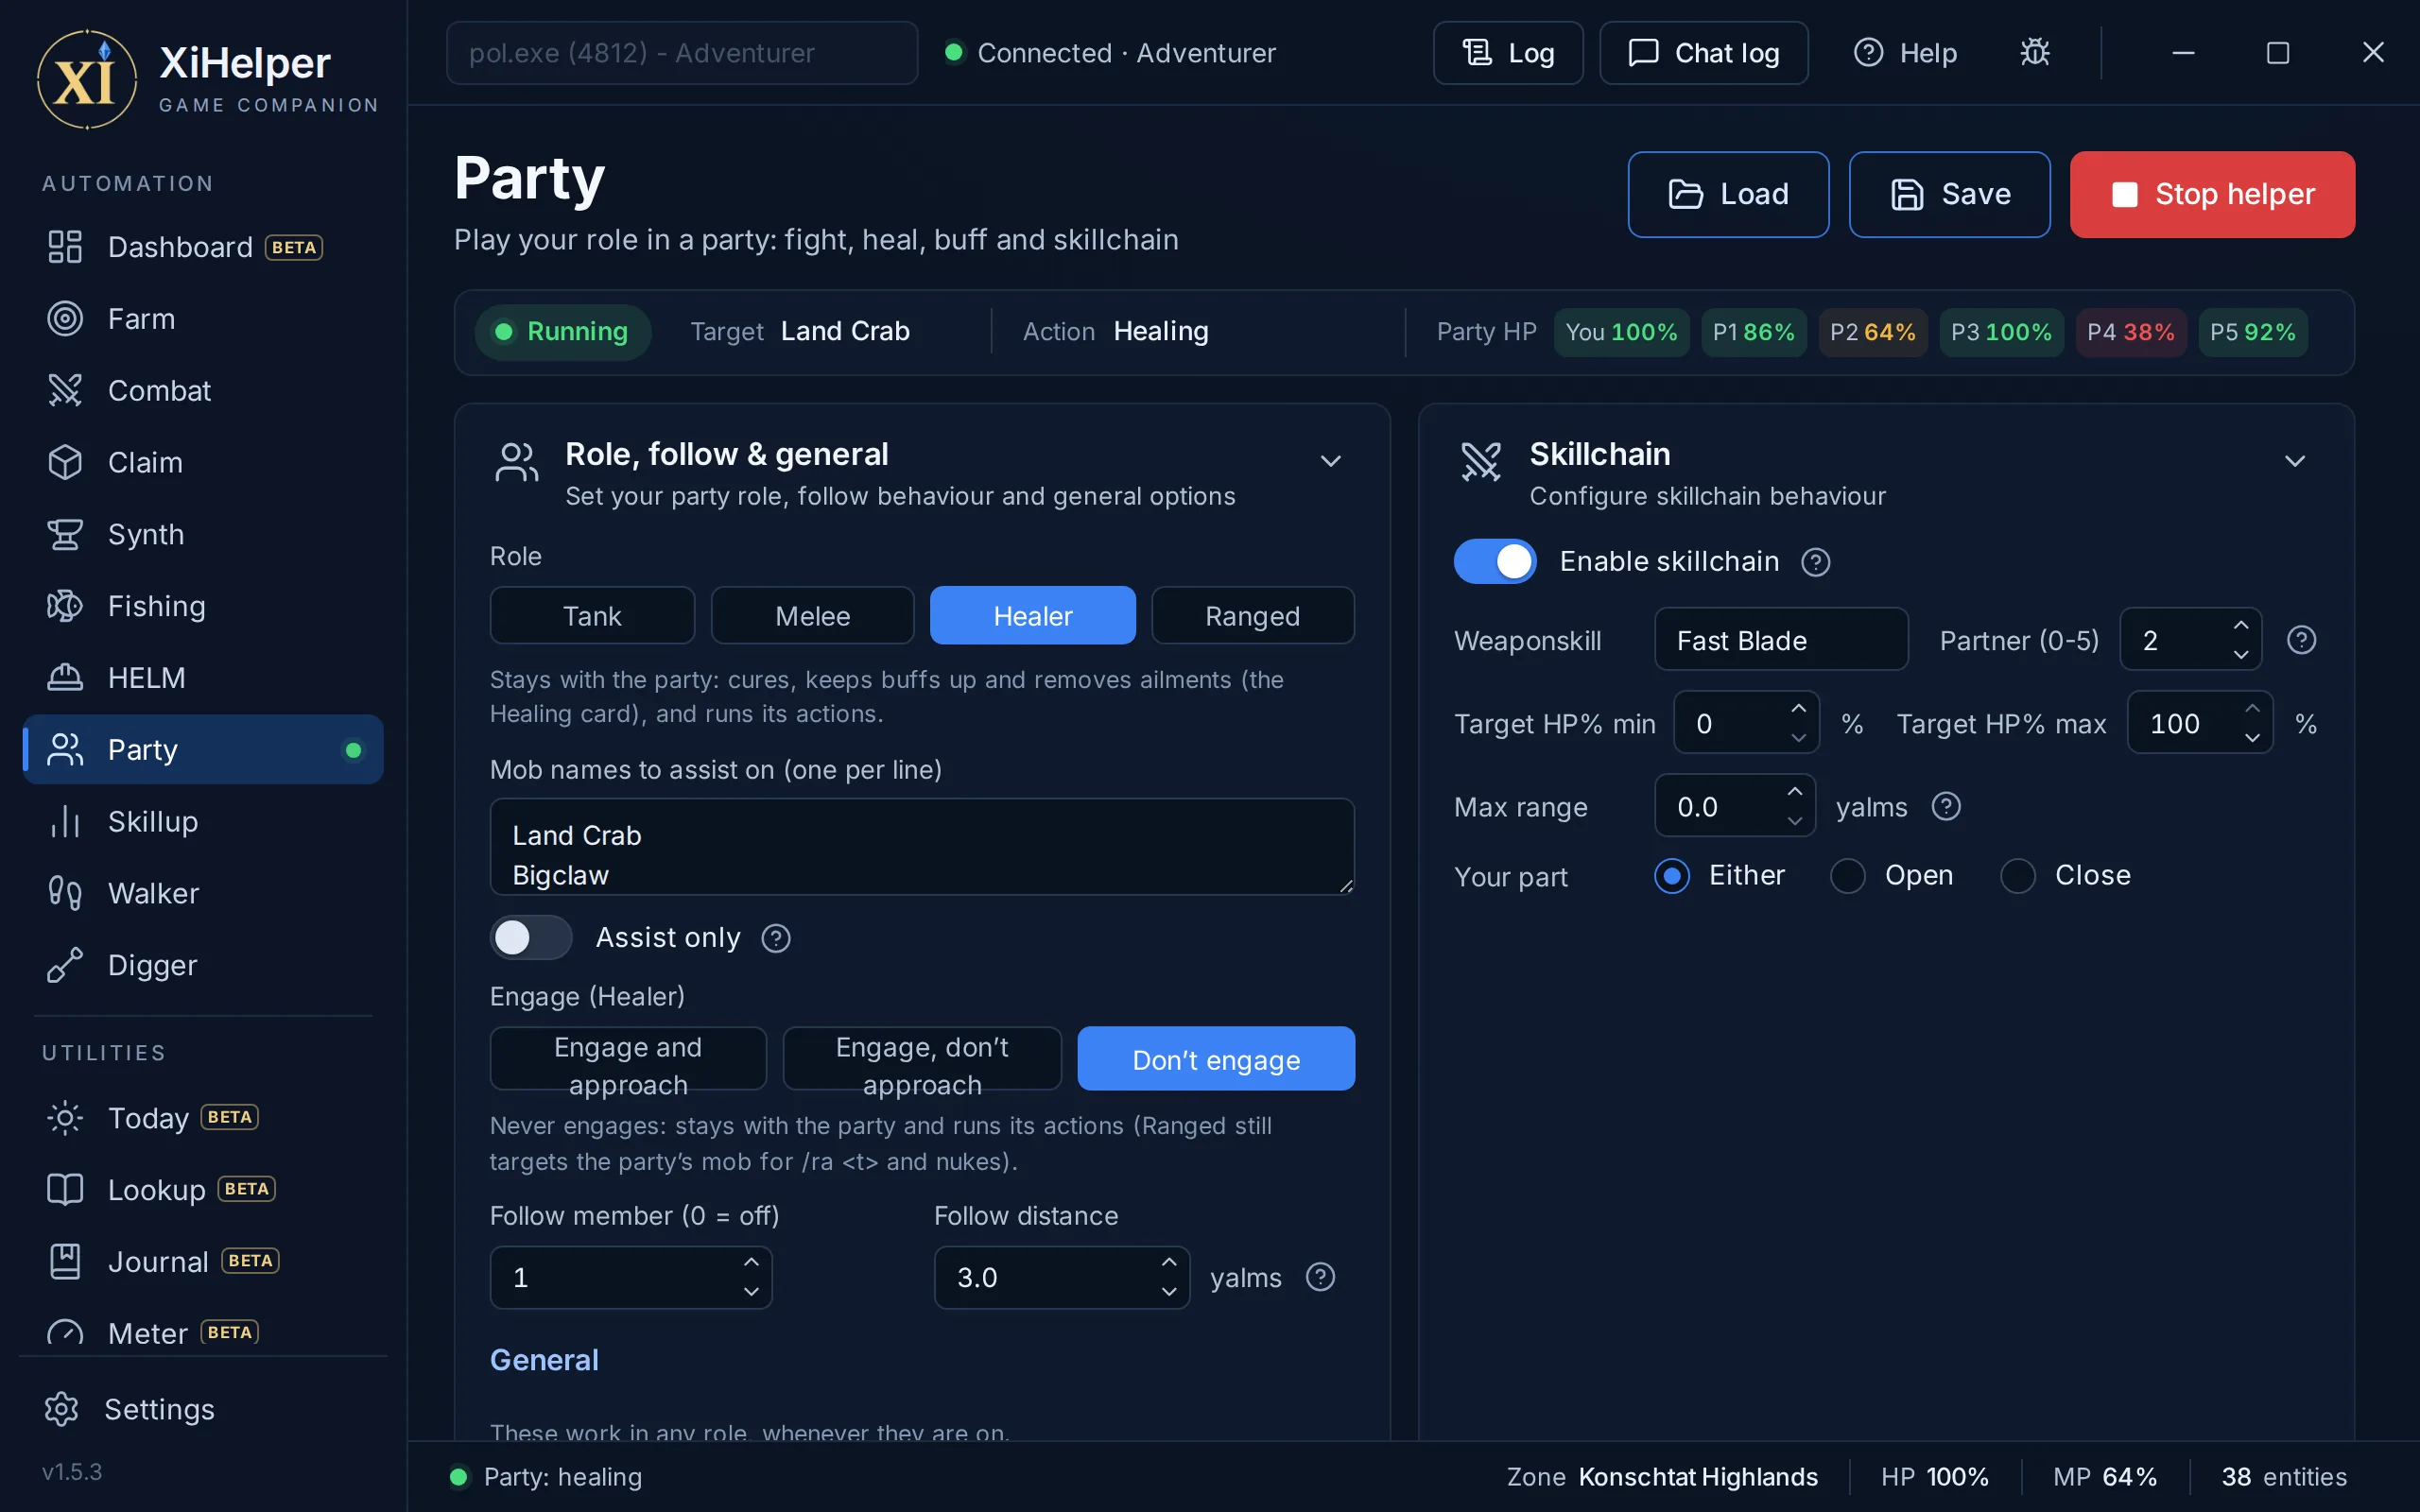The height and width of the screenshot is (1512, 2420).
Task: Set role to Tank
Action: [x=592, y=616]
